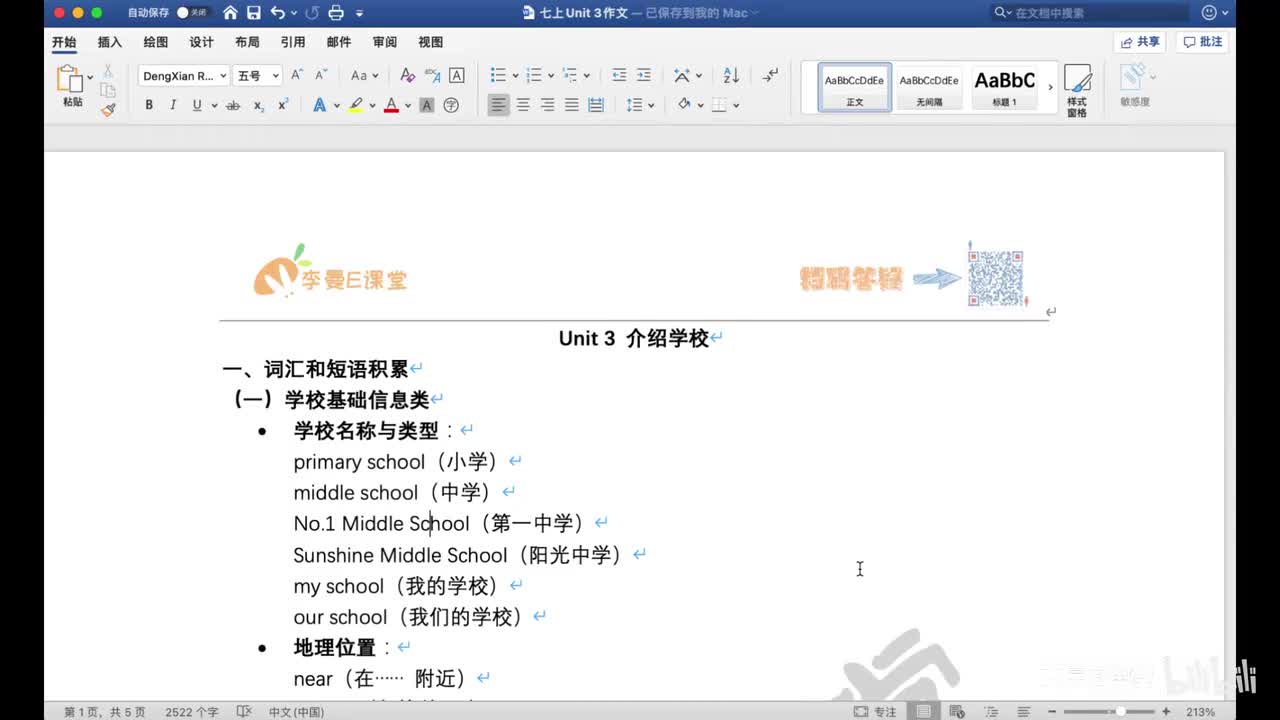This screenshot has height=720, width=1280.
Task: Center align the paragraph
Action: click(x=523, y=105)
